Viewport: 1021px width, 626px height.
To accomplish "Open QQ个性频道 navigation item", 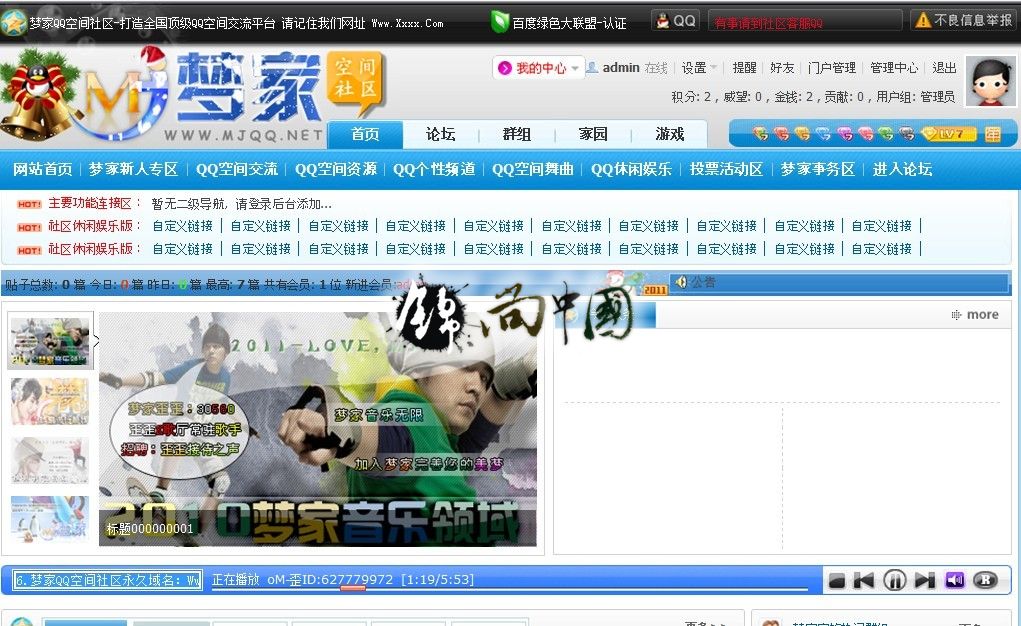I will [434, 169].
